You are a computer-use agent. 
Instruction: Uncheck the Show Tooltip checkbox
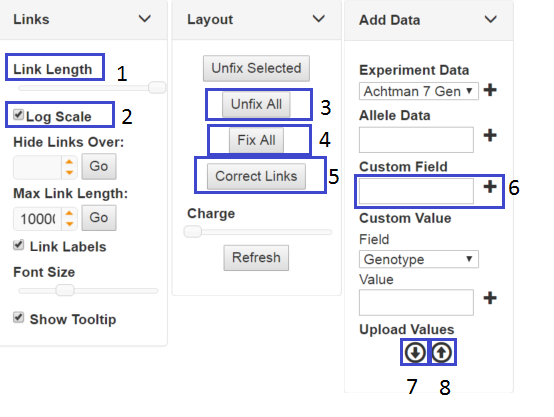[18, 317]
